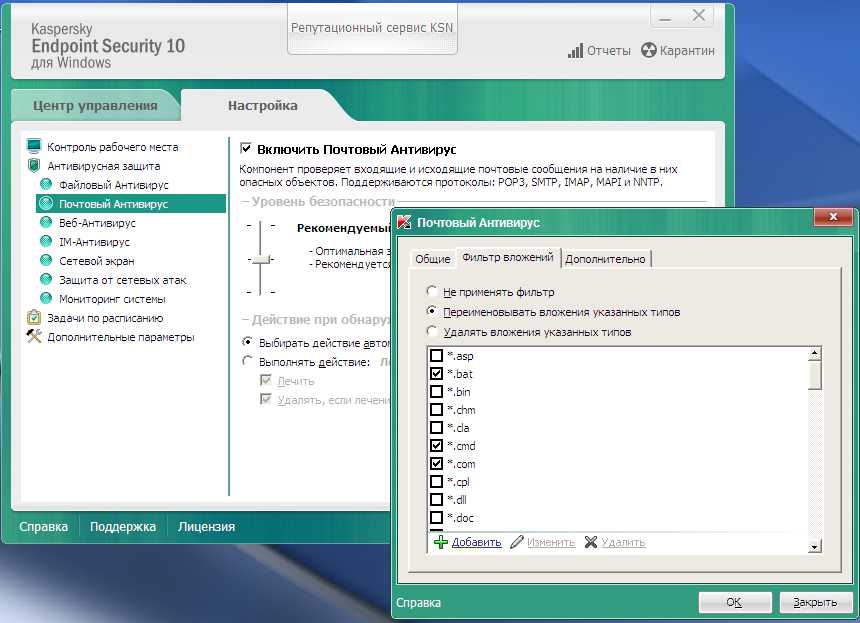Screen dimensions: 860x623
Task: Open Справка in main window footer
Action: [43, 526]
